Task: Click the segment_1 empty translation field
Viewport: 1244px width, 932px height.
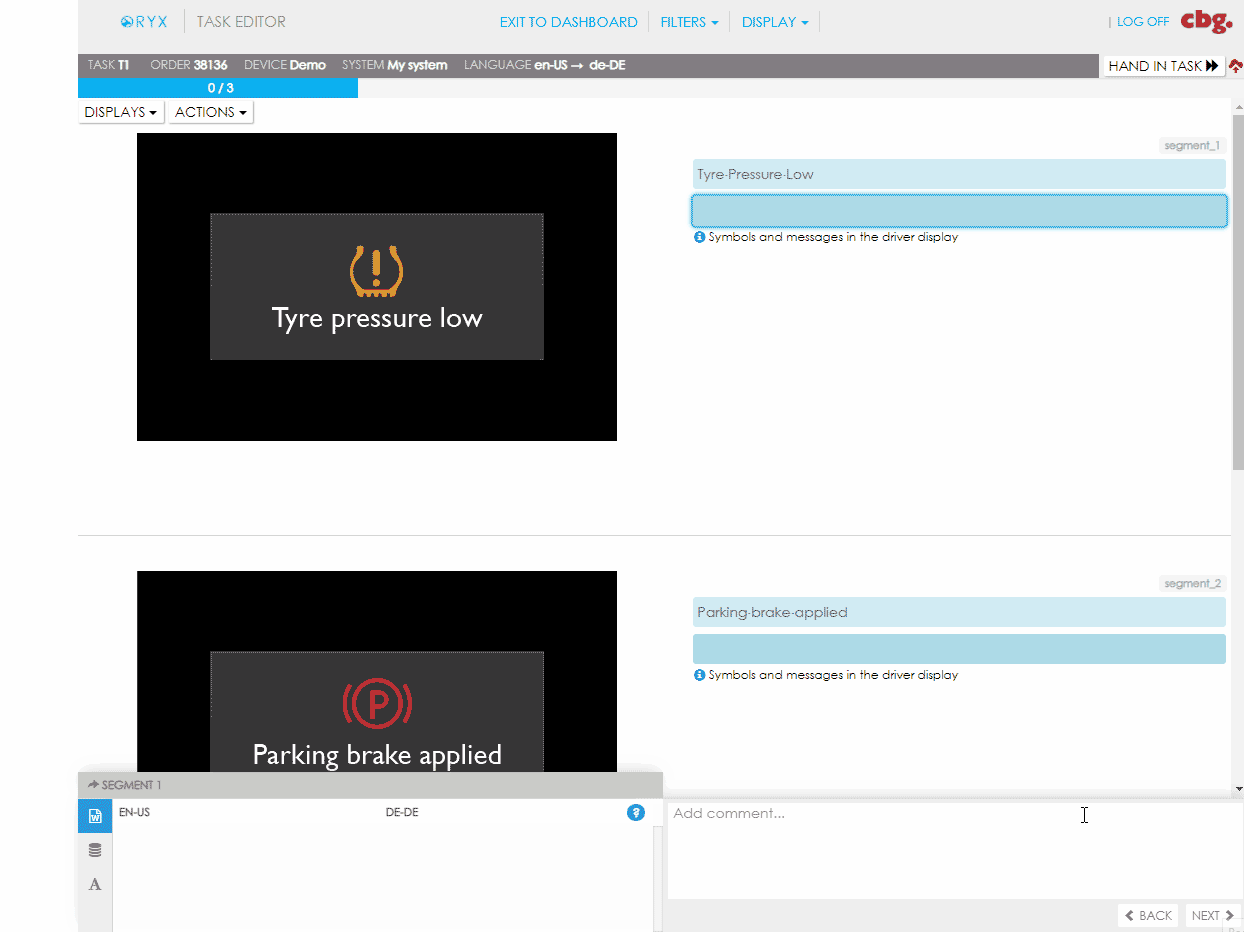Action: tap(959, 211)
